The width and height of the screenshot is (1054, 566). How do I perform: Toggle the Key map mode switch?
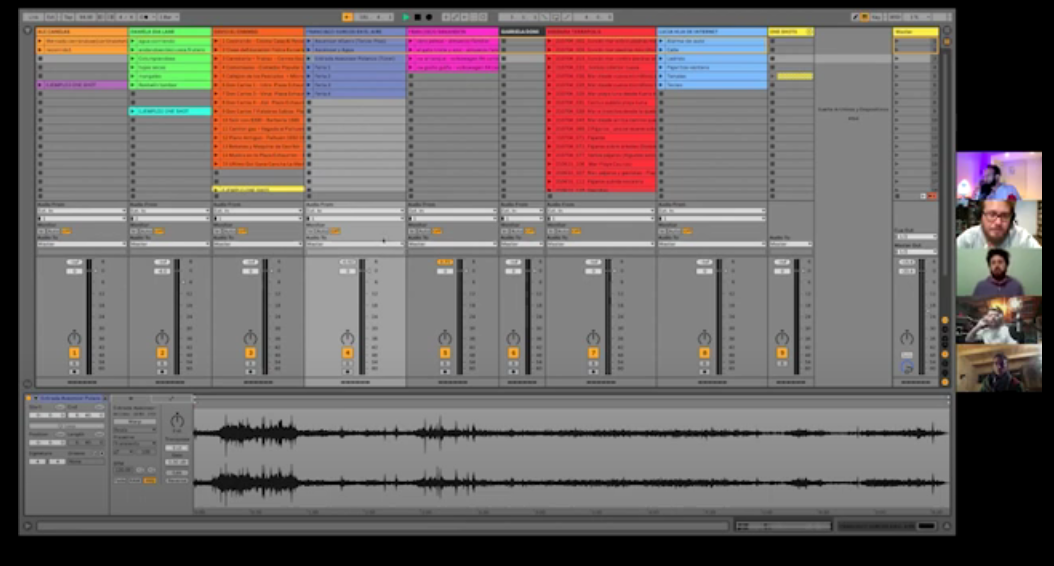coord(878,17)
